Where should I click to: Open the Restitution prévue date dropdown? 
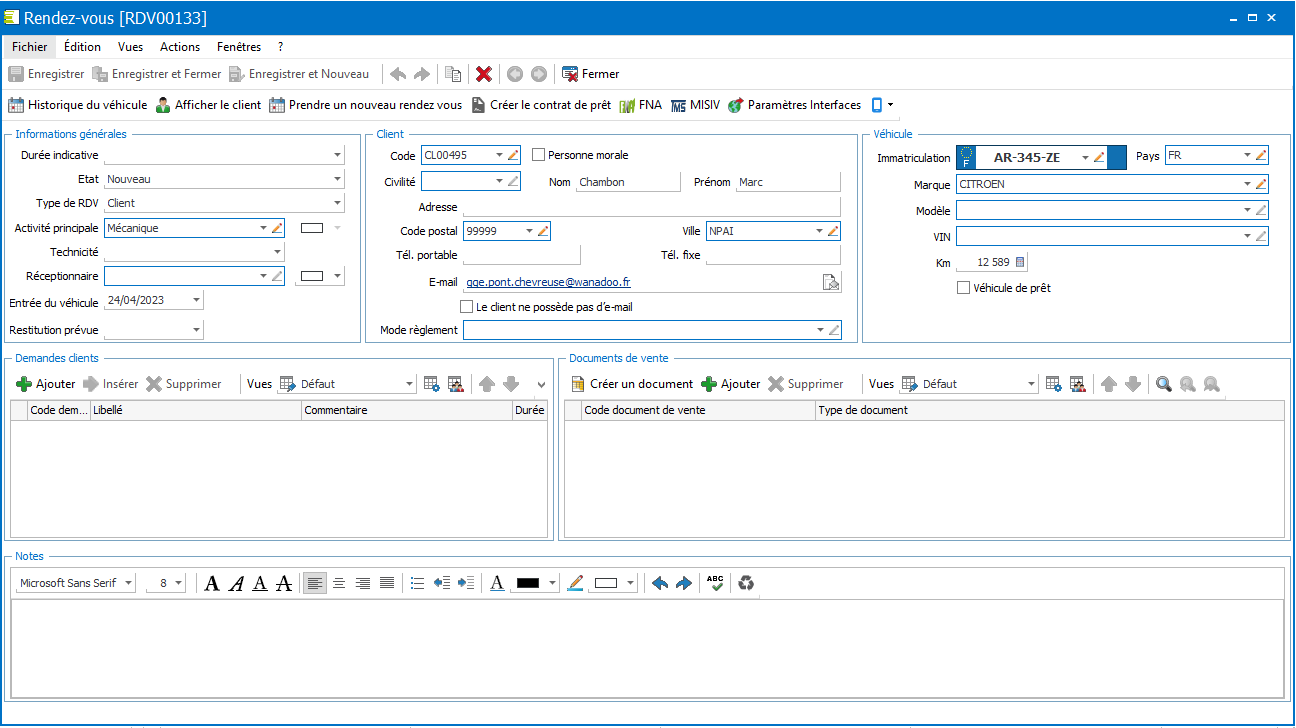[x=195, y=330]
